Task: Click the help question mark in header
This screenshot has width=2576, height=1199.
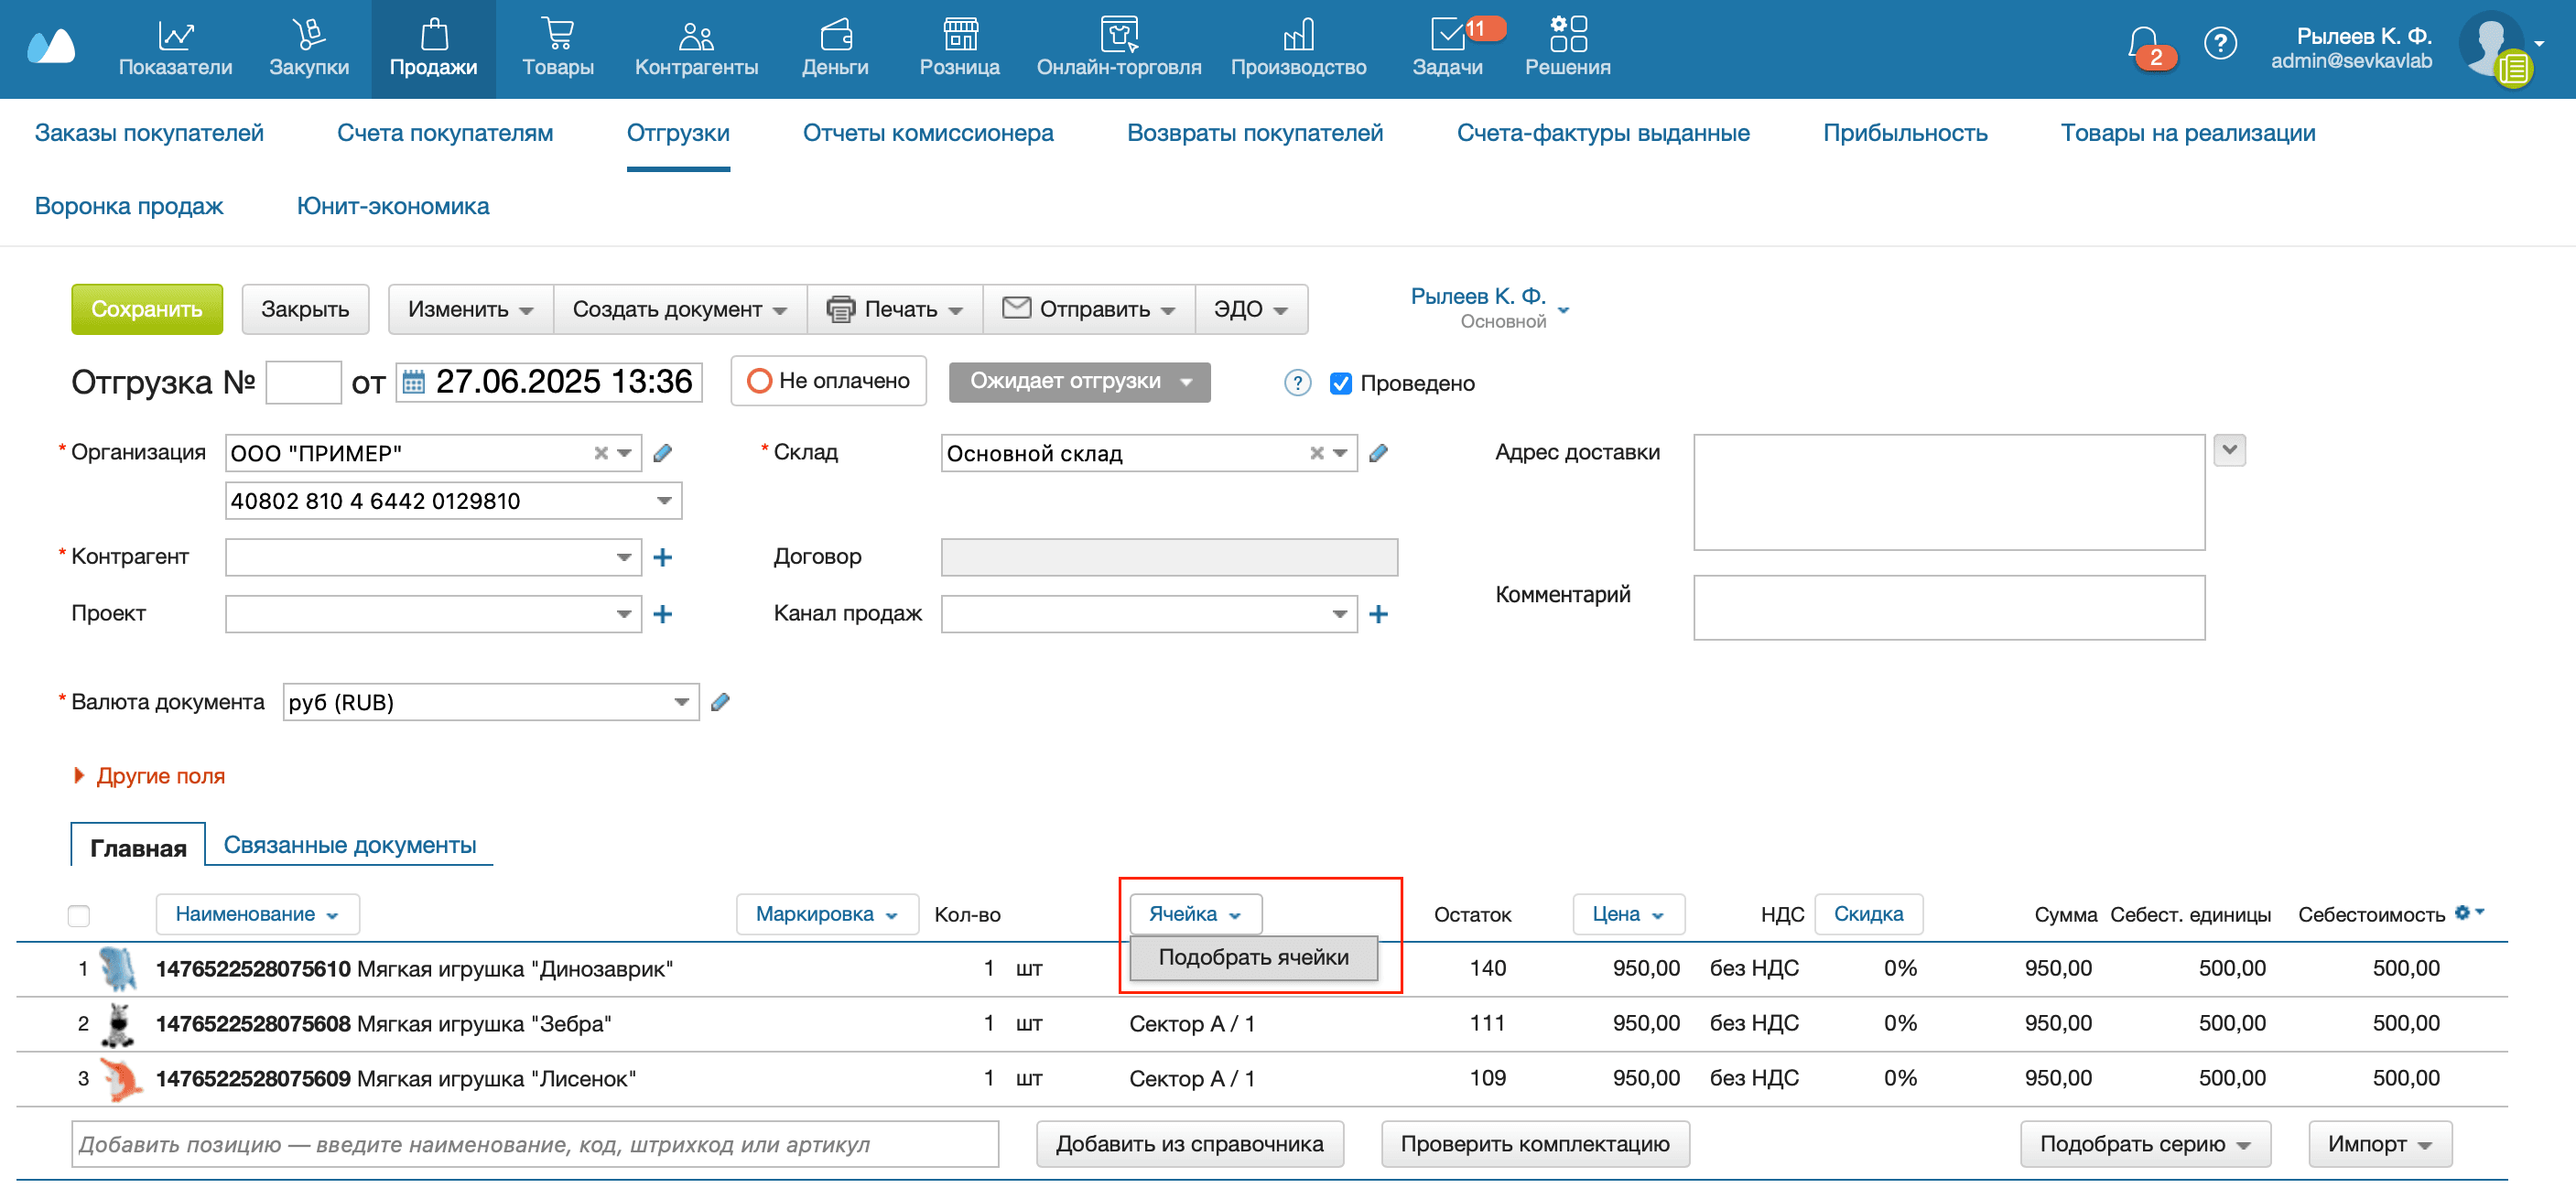Action: click(2219, 44)
